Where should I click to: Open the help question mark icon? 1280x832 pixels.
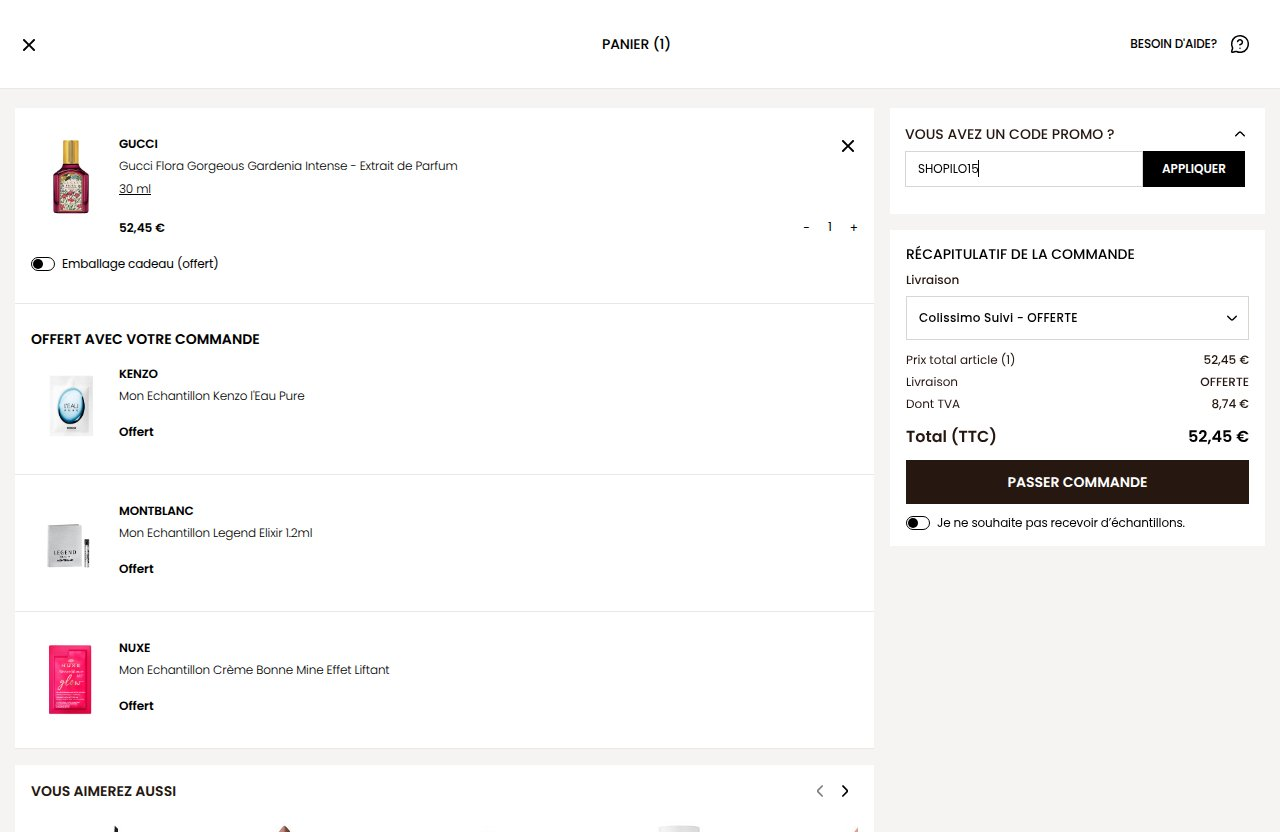1240,44
